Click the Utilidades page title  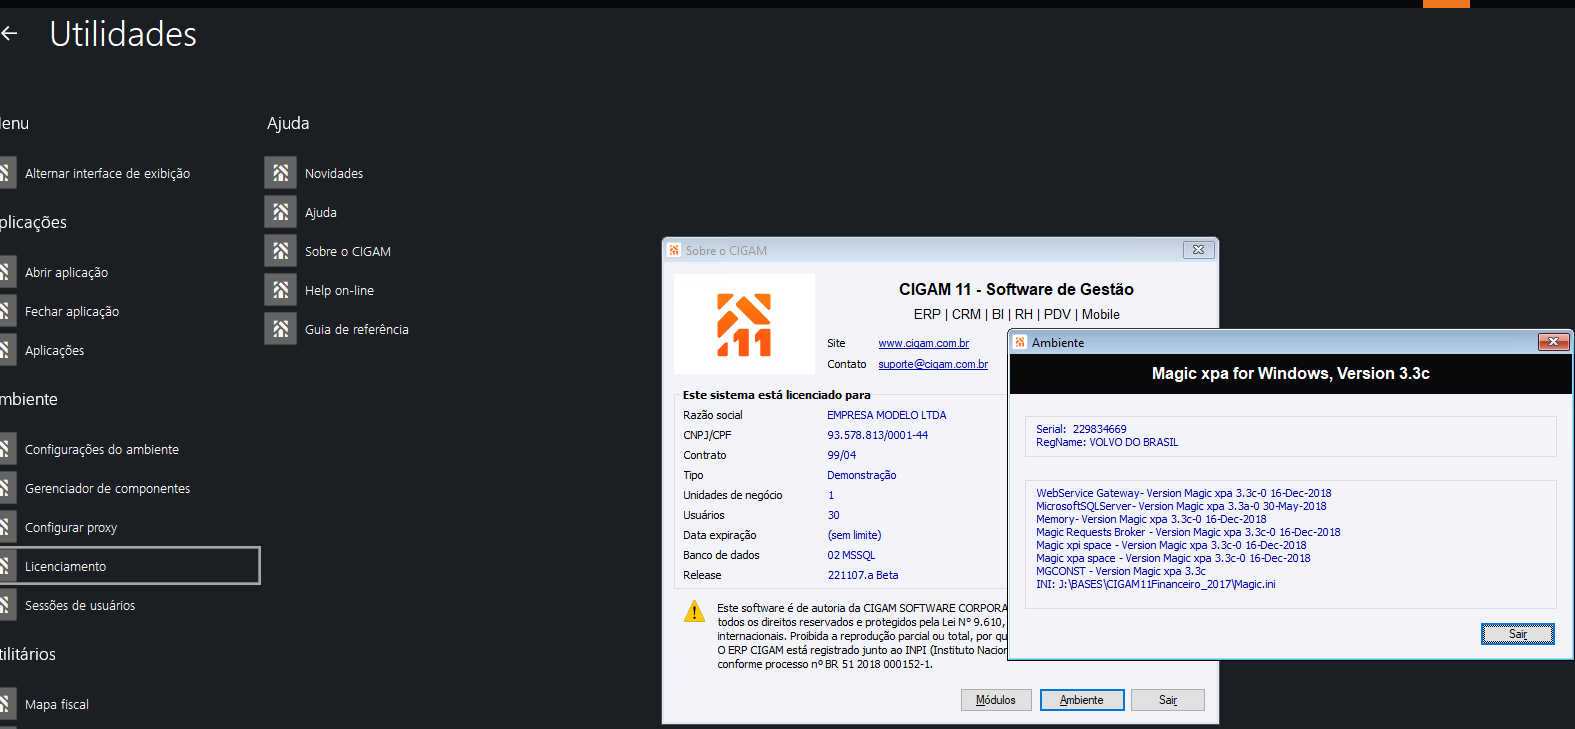(123, 34)
